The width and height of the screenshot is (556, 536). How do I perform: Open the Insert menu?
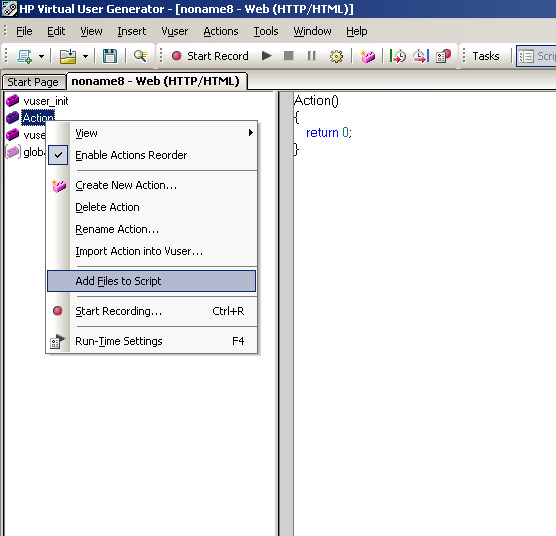[x=132, y=31]
